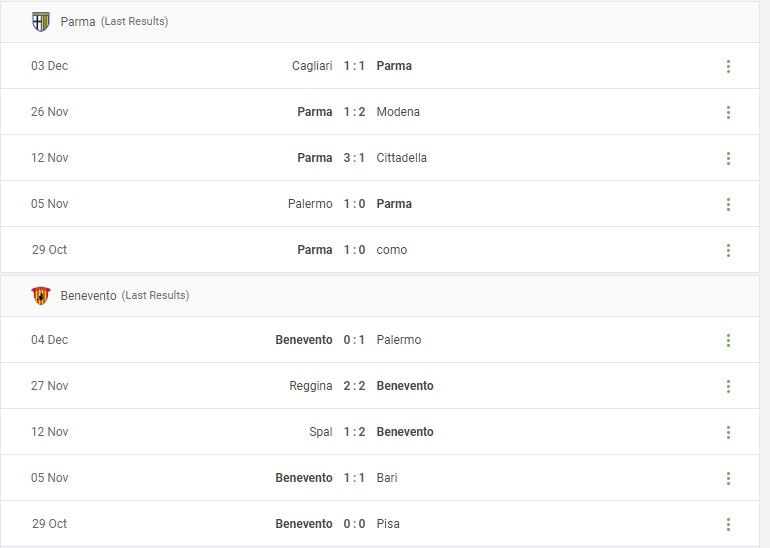The width and height of the screenshot is (770, 548).
Task: Open the Benevento team header link
Action: (x=88, y=296)
